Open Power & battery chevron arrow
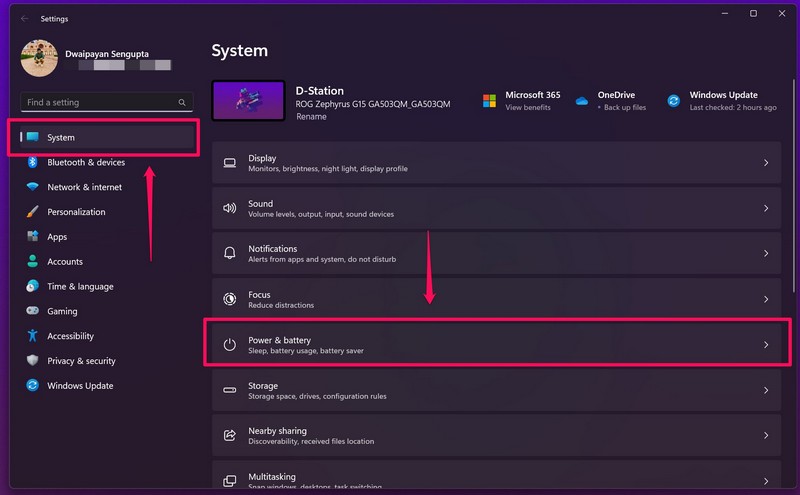Screen dimensions: 800x495 point(766,344)
